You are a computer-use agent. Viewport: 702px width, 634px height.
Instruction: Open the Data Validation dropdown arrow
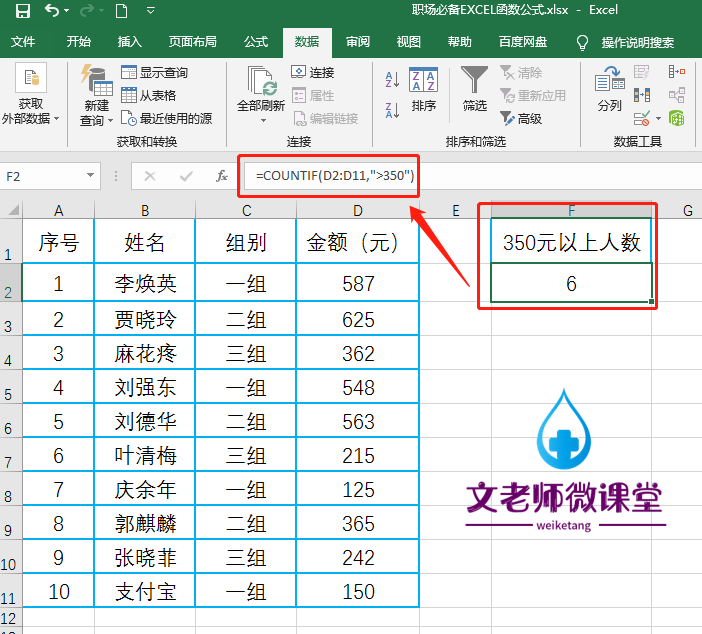pyautogui.click(x=658, y=119)
